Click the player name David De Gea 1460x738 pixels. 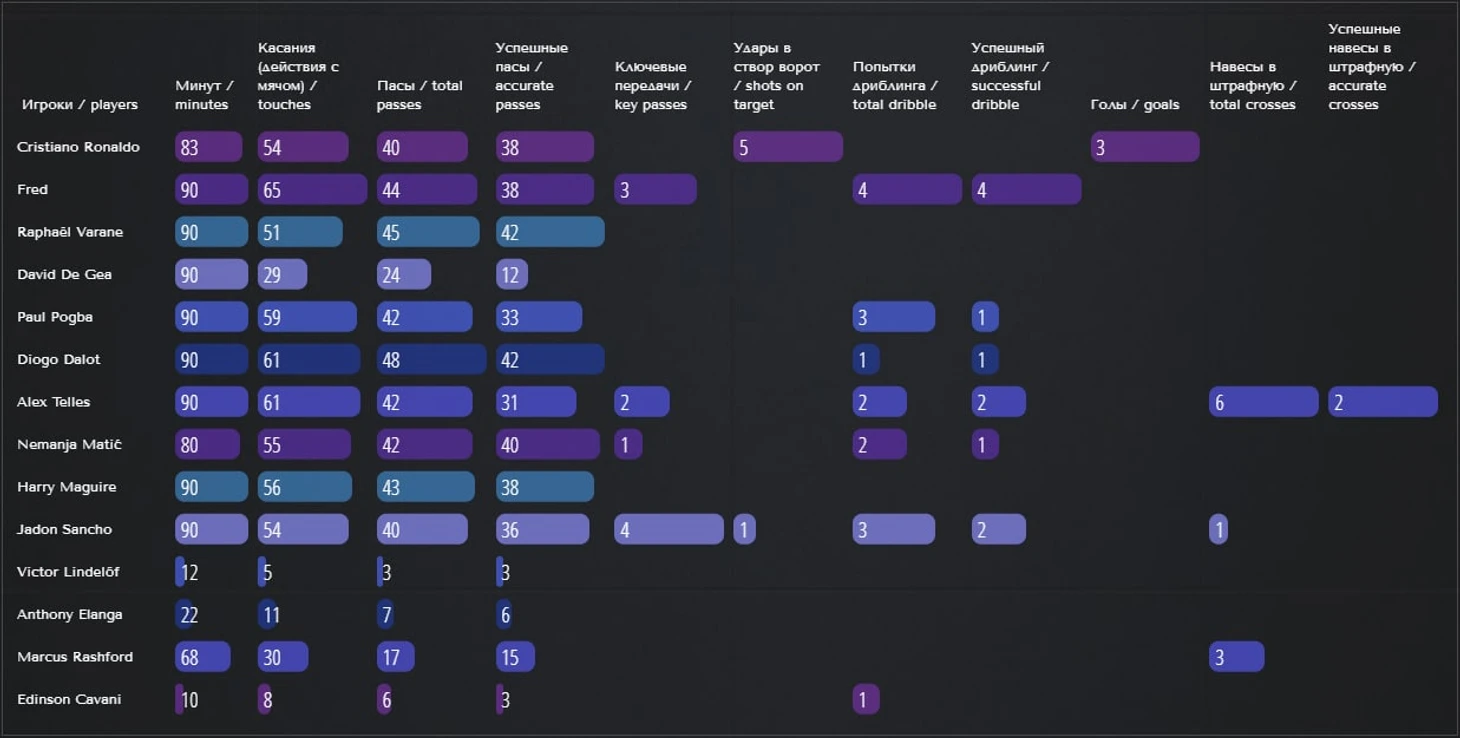point(64,274)
